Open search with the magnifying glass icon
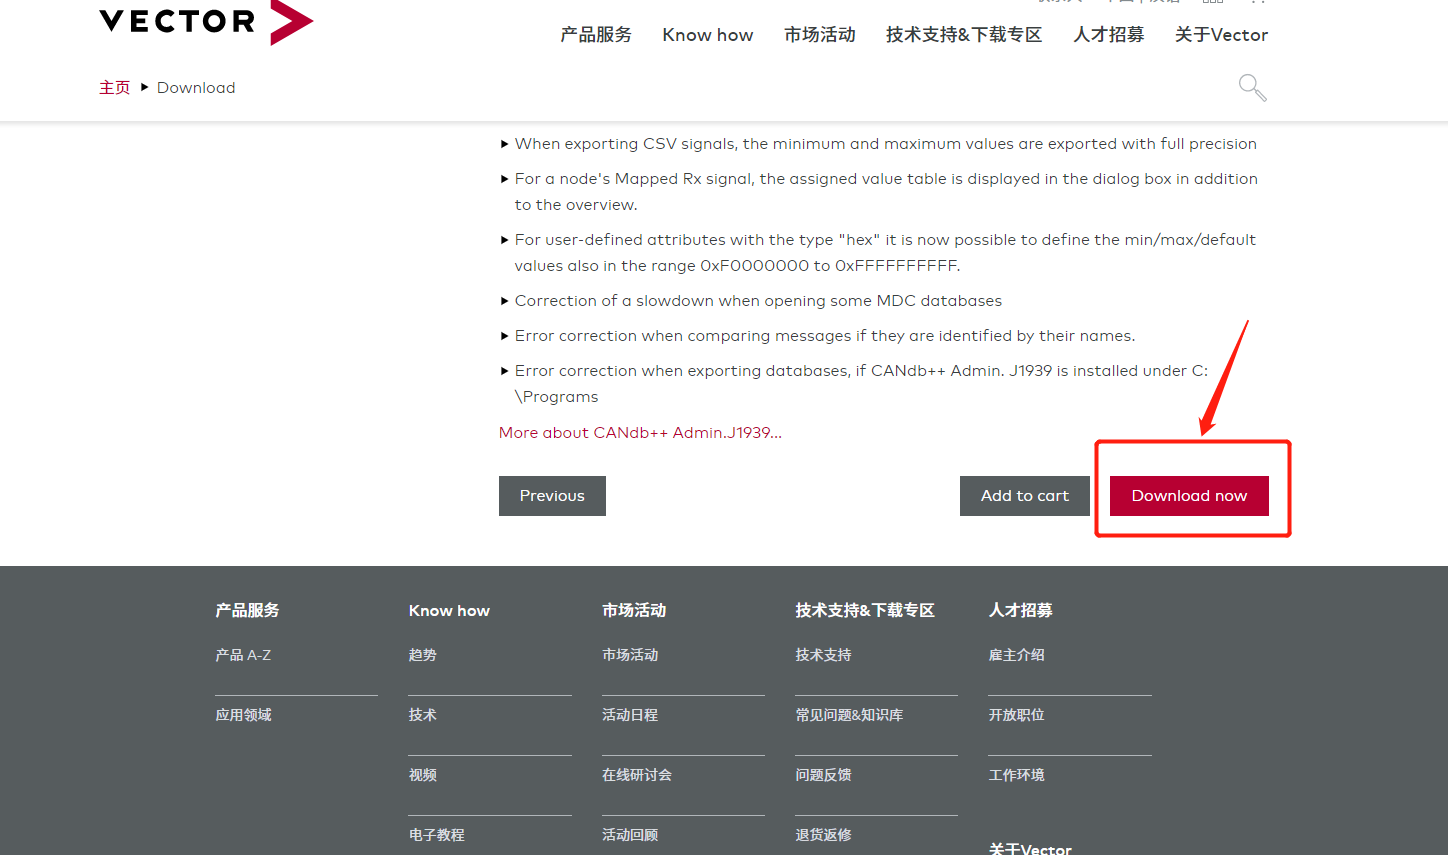The height and width of the screenshot is (855, 1448). (x=1252, y=88)
